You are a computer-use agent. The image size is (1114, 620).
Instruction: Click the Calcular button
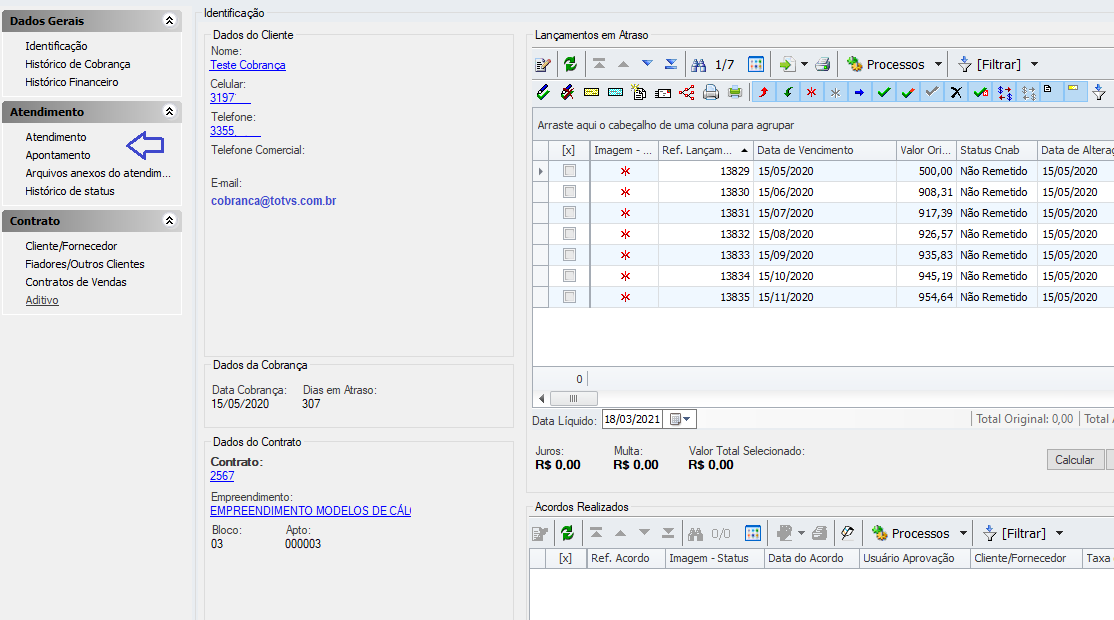point(1074,459)
